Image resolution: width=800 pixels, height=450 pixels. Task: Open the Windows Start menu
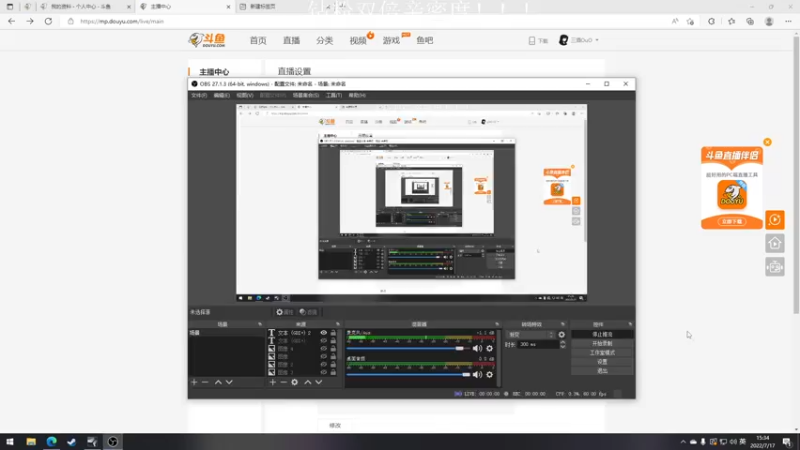[10, 441]
